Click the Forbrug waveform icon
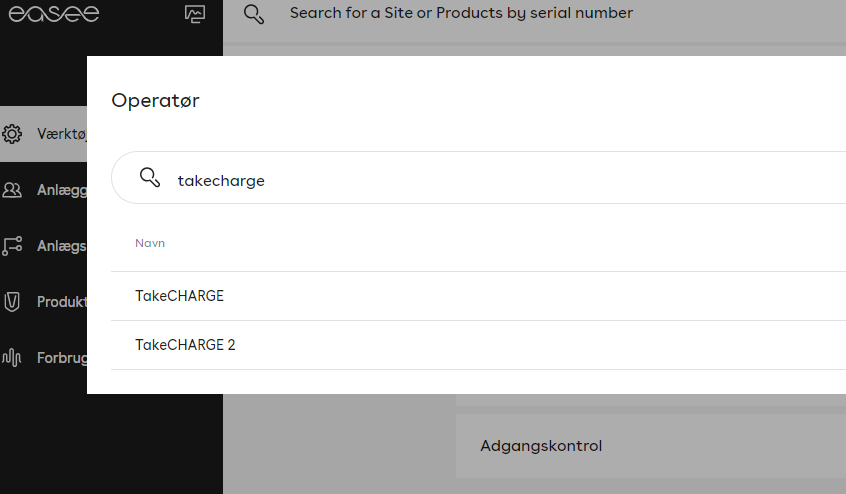 coord(13,357)
